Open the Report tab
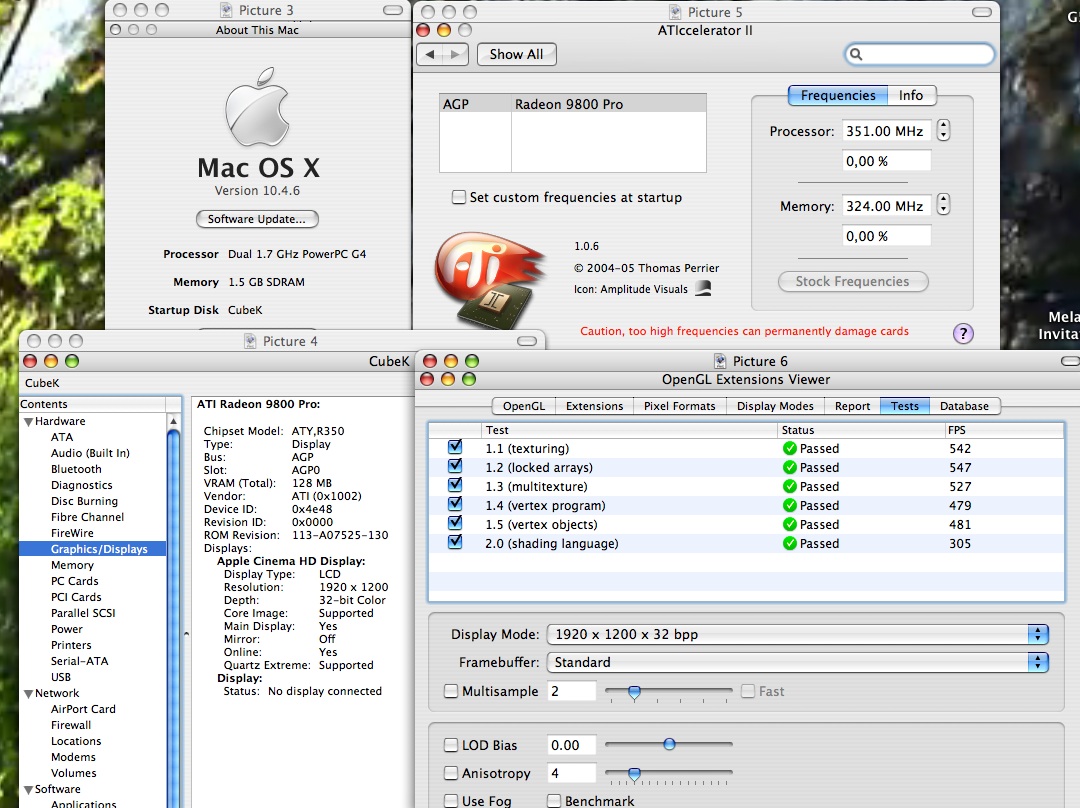 click(852, 406)
